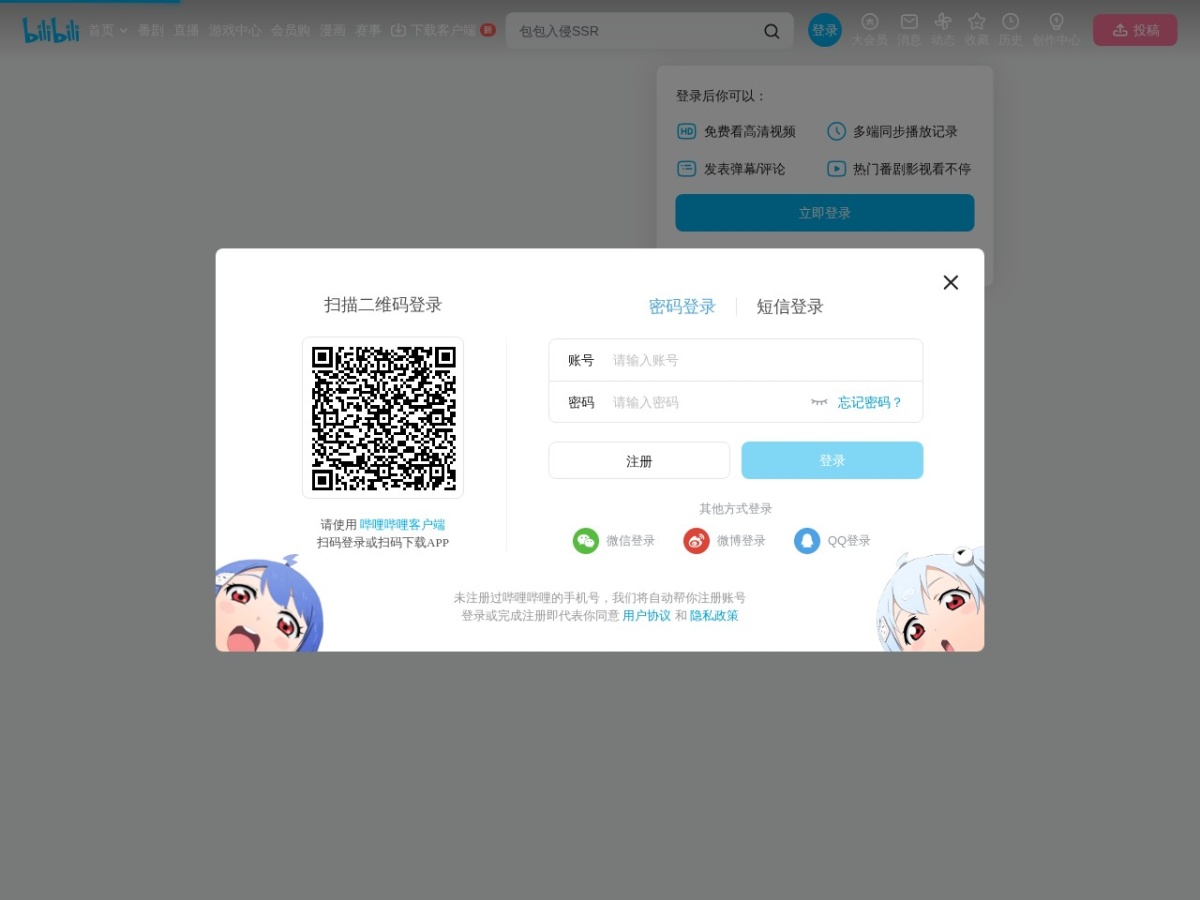
Task: Click the 其他方式登录 text
Action: click(x=736, y=509)
